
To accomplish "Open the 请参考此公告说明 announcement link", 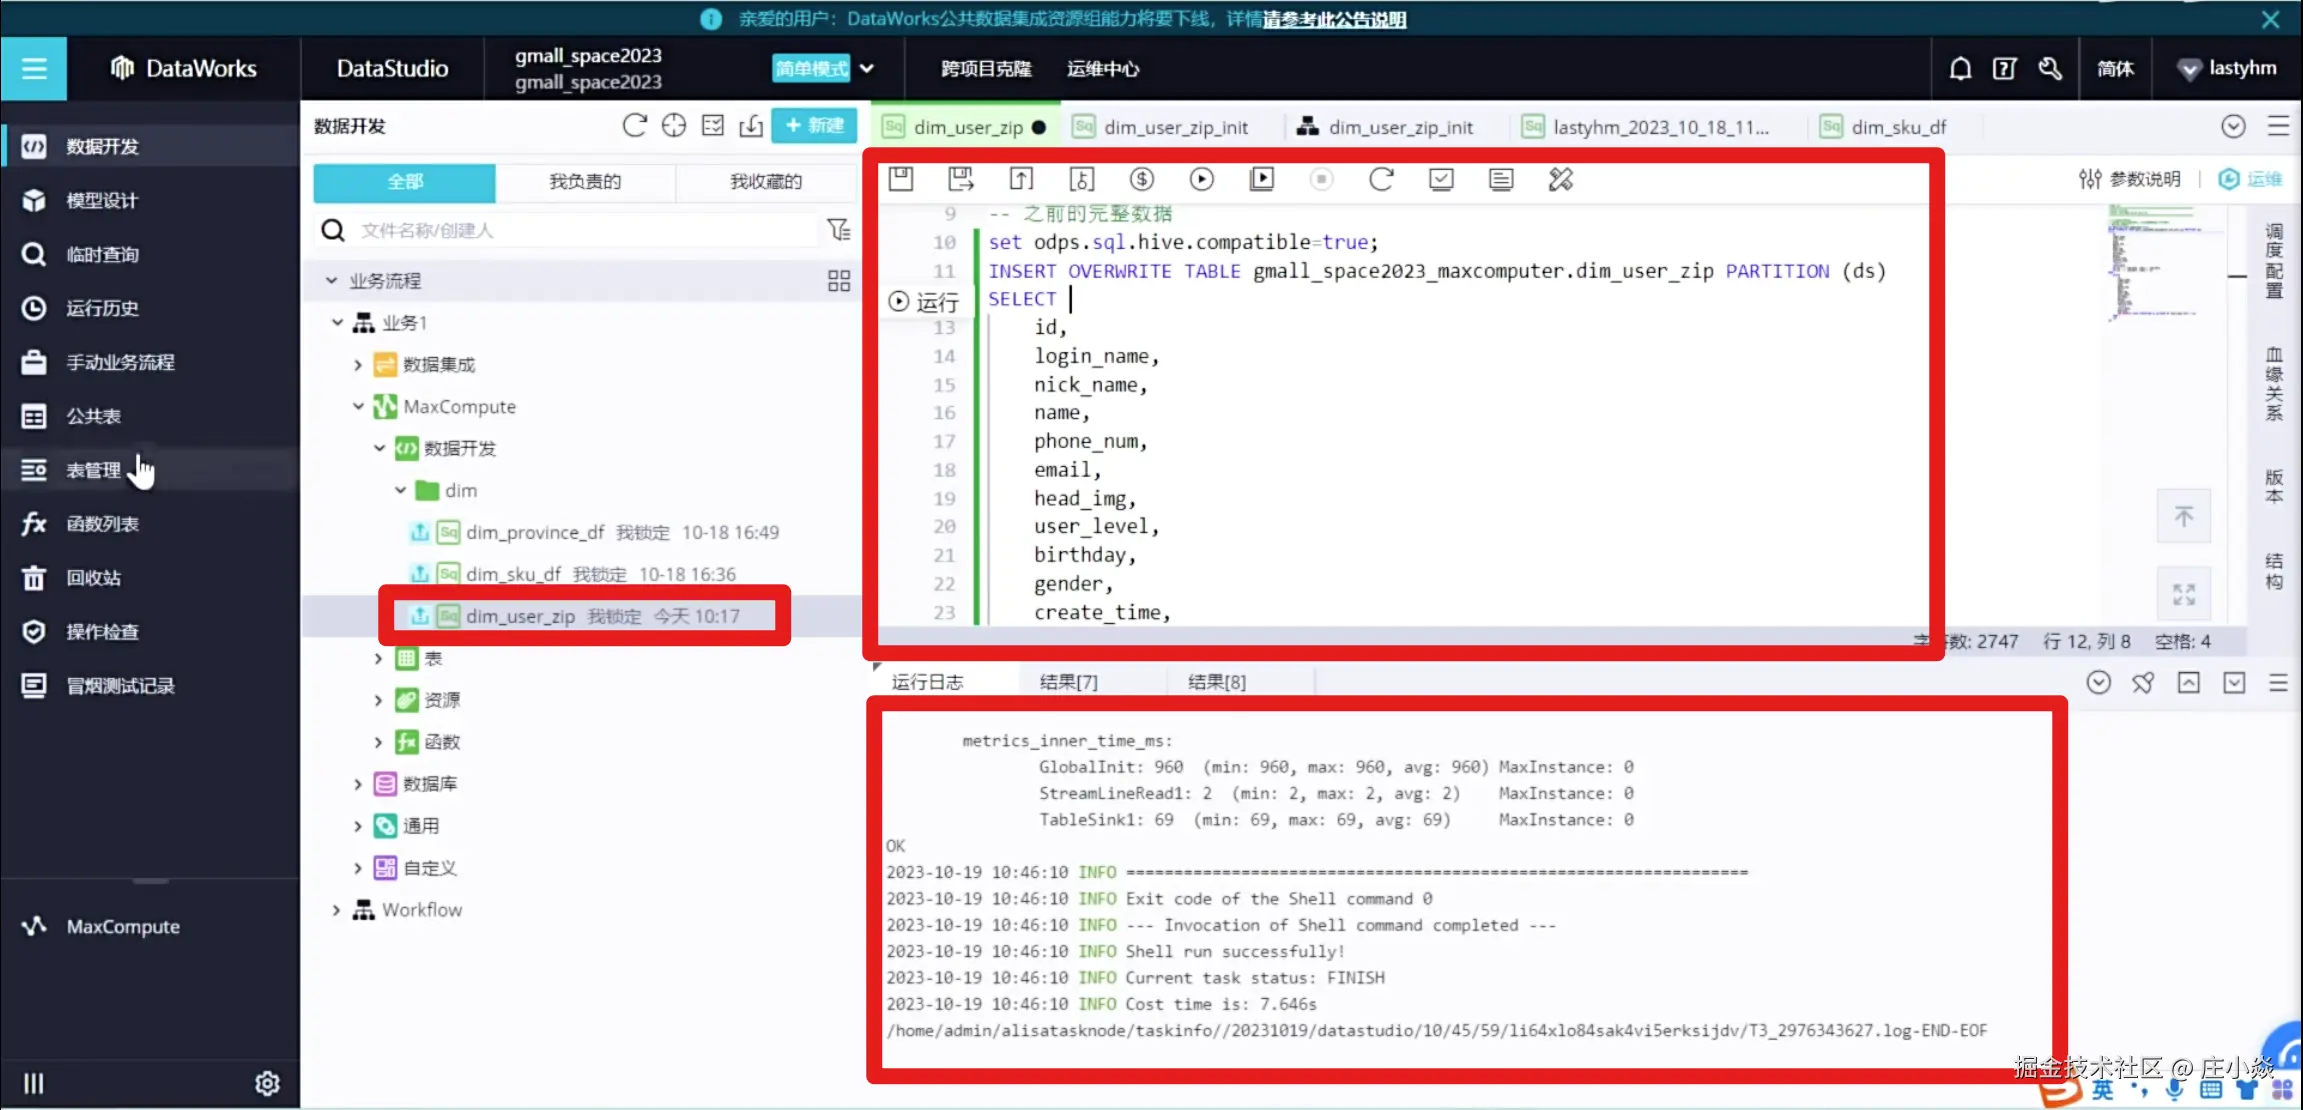I will coord(1334,19).
